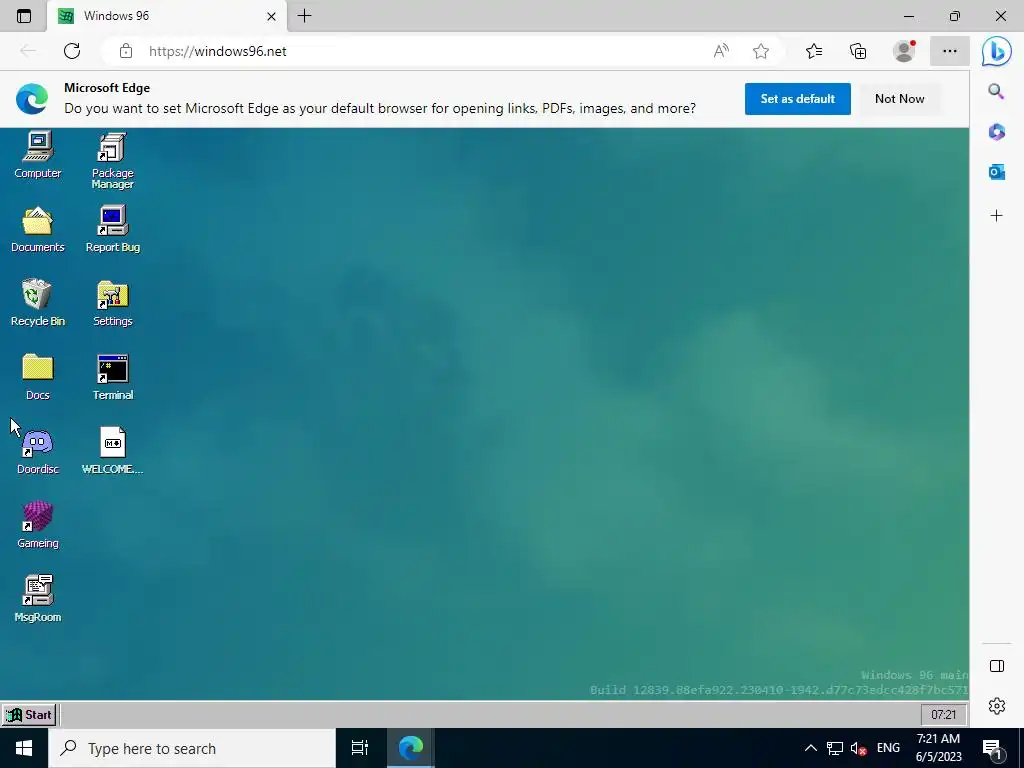
Task: Add a sidebar app with plus
Action: point(996,216)
